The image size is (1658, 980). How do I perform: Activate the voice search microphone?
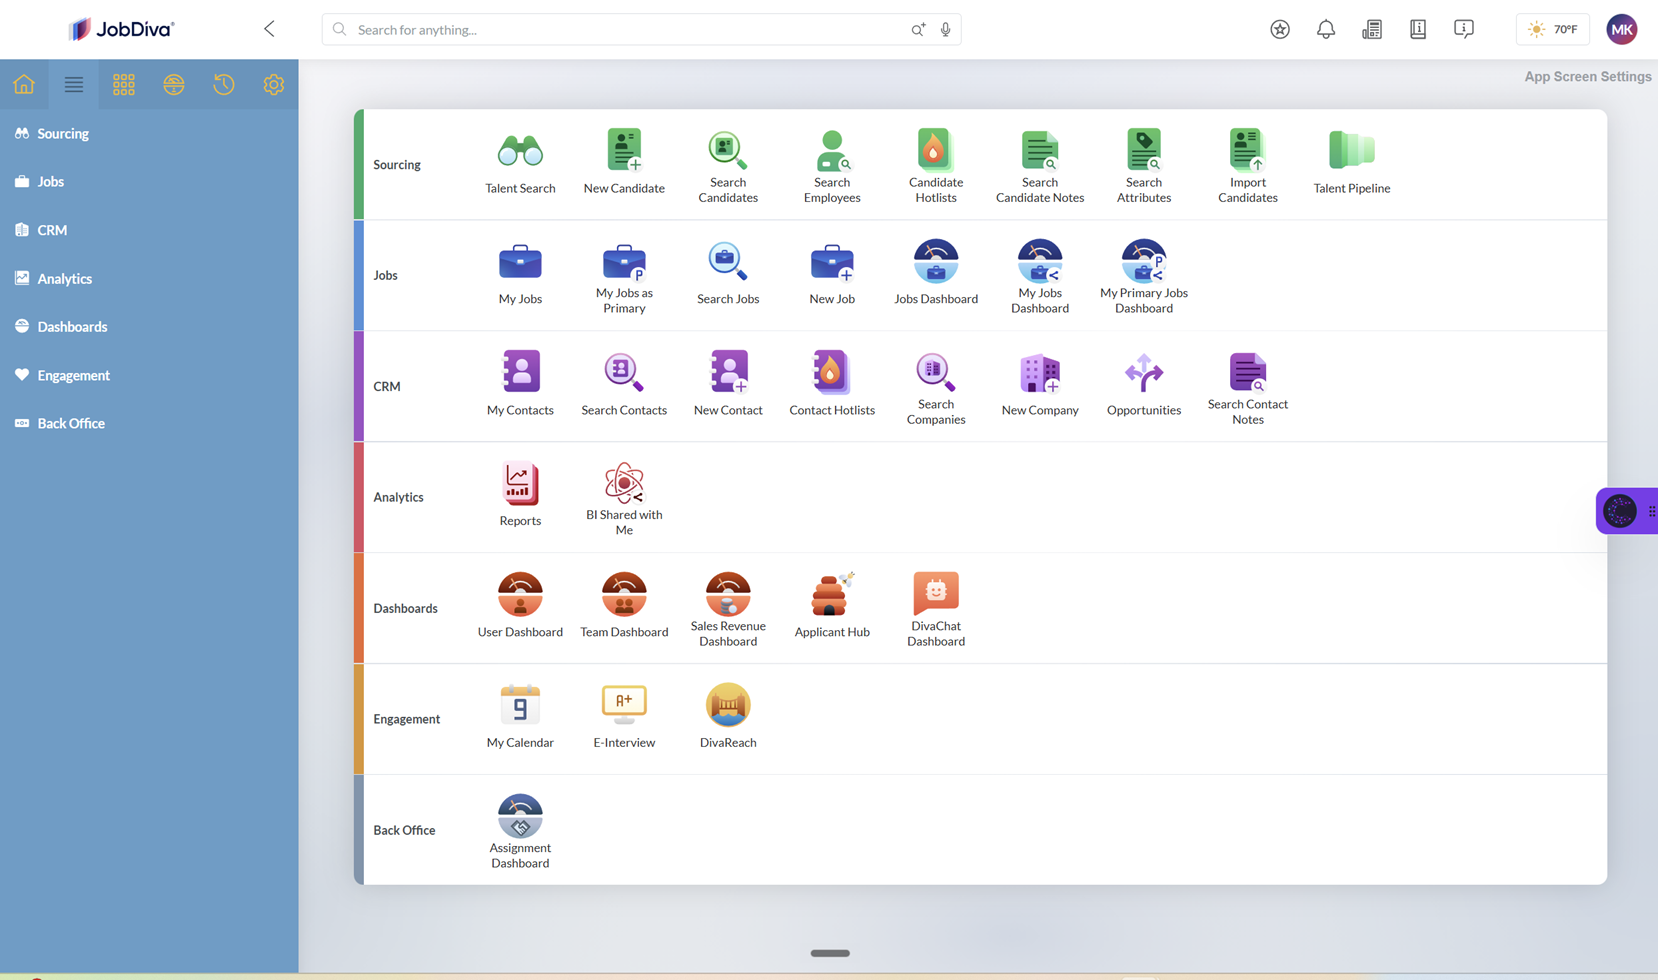point(945,29)
